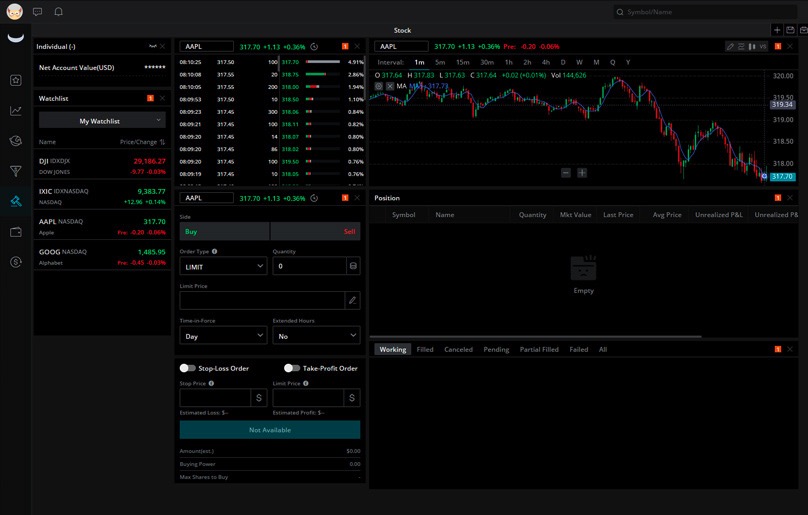Open chart indicators settings icon
Image resolution: width=808 pixels, height=515 pixels.
[741, 46]
